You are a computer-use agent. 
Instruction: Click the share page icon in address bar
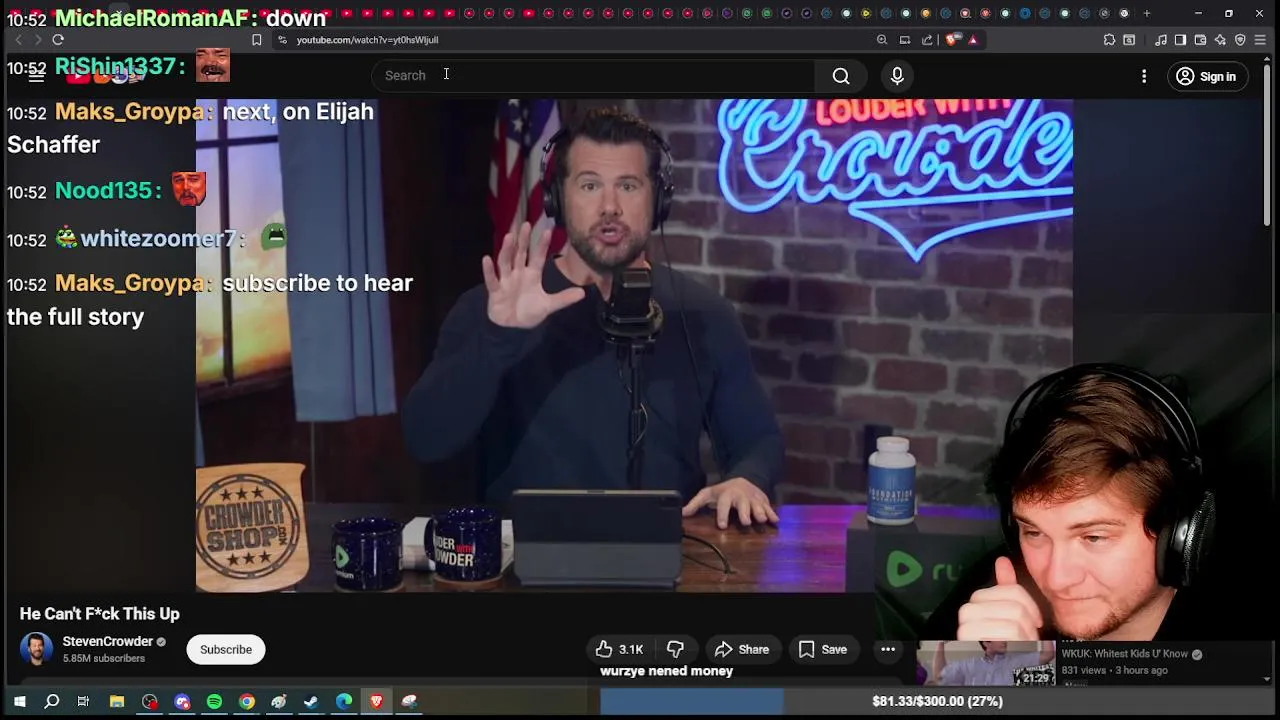[927, 40]
